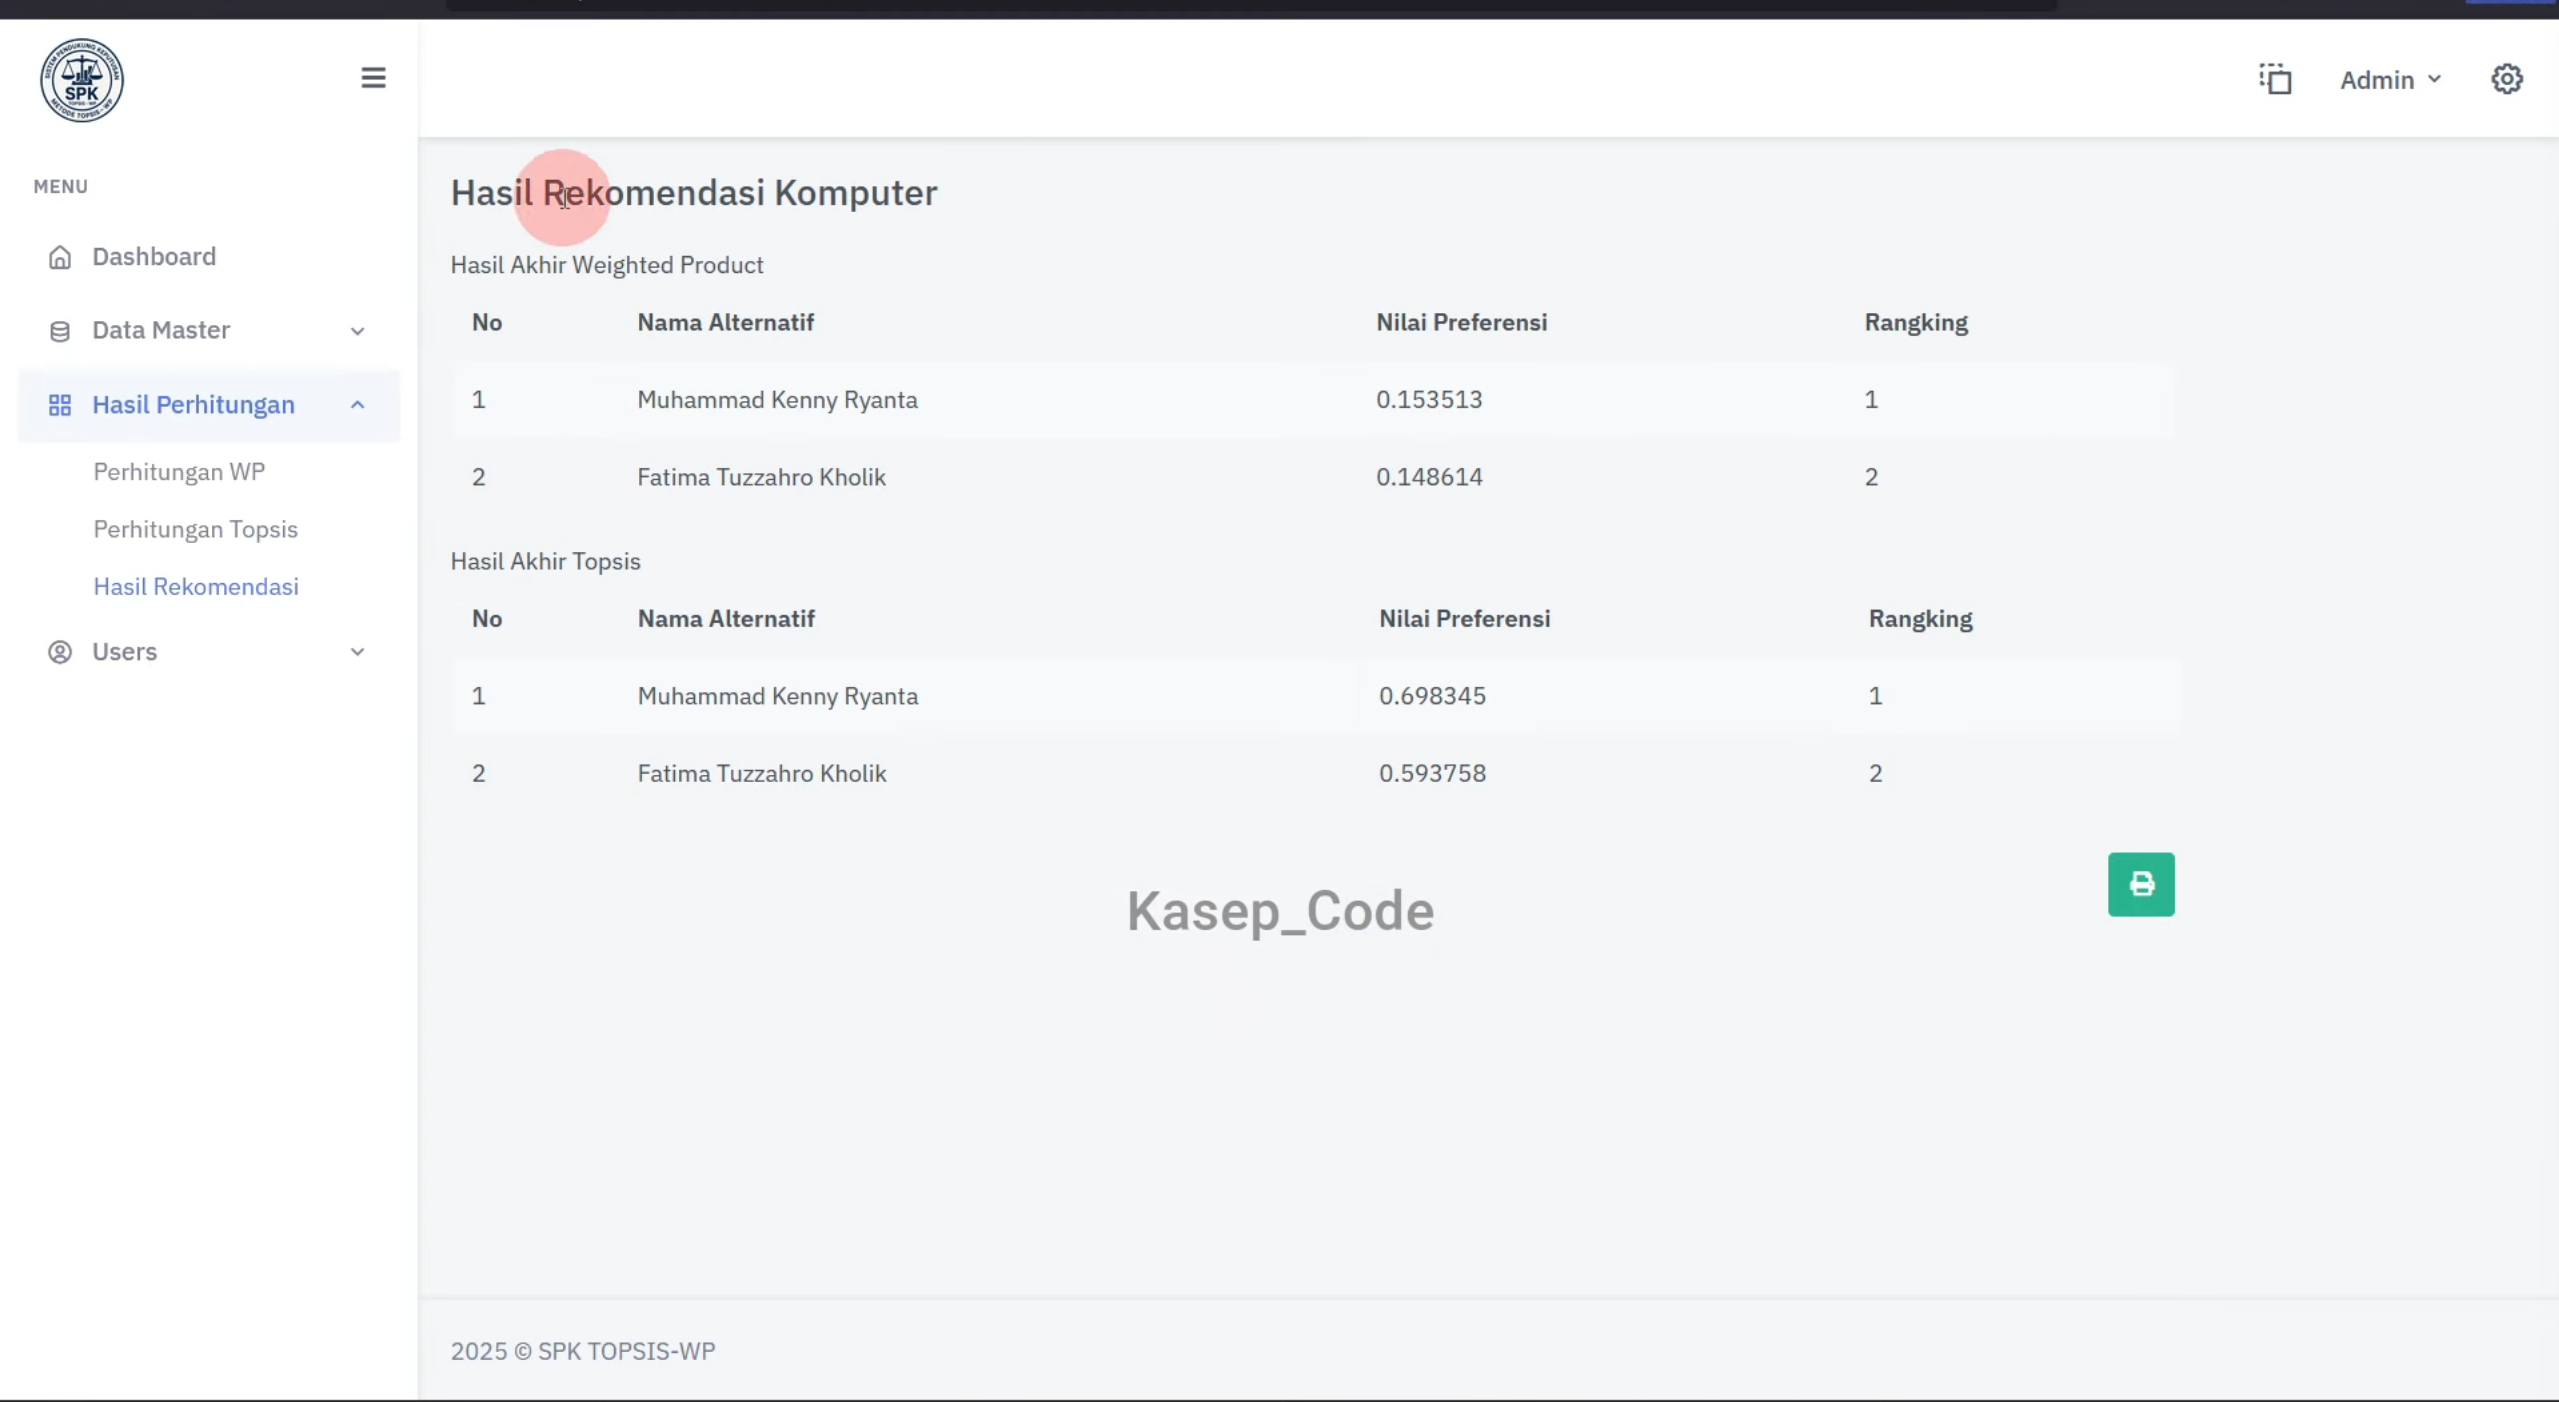Go to Dashboard menu item
The height and width of the screenshot is (1402, 2559).
pos(154,257)
